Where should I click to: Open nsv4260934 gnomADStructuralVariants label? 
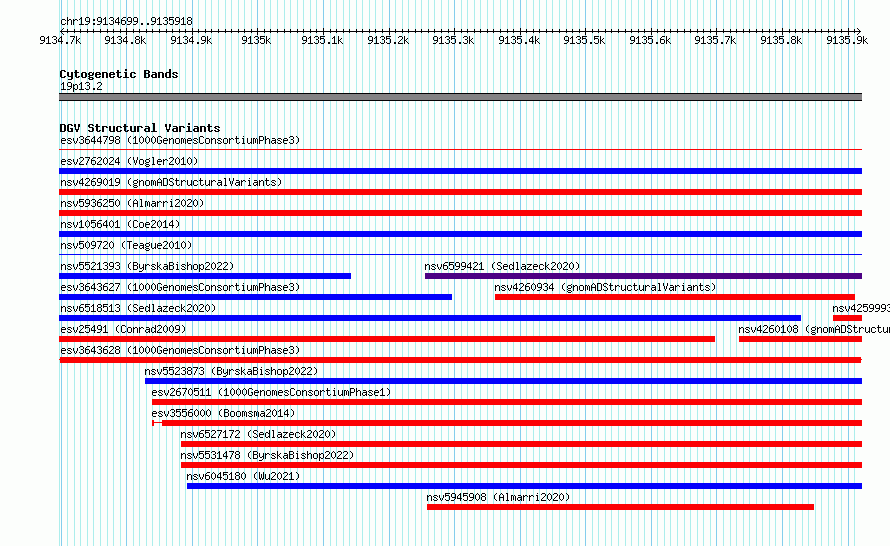[x=605, y=287]
